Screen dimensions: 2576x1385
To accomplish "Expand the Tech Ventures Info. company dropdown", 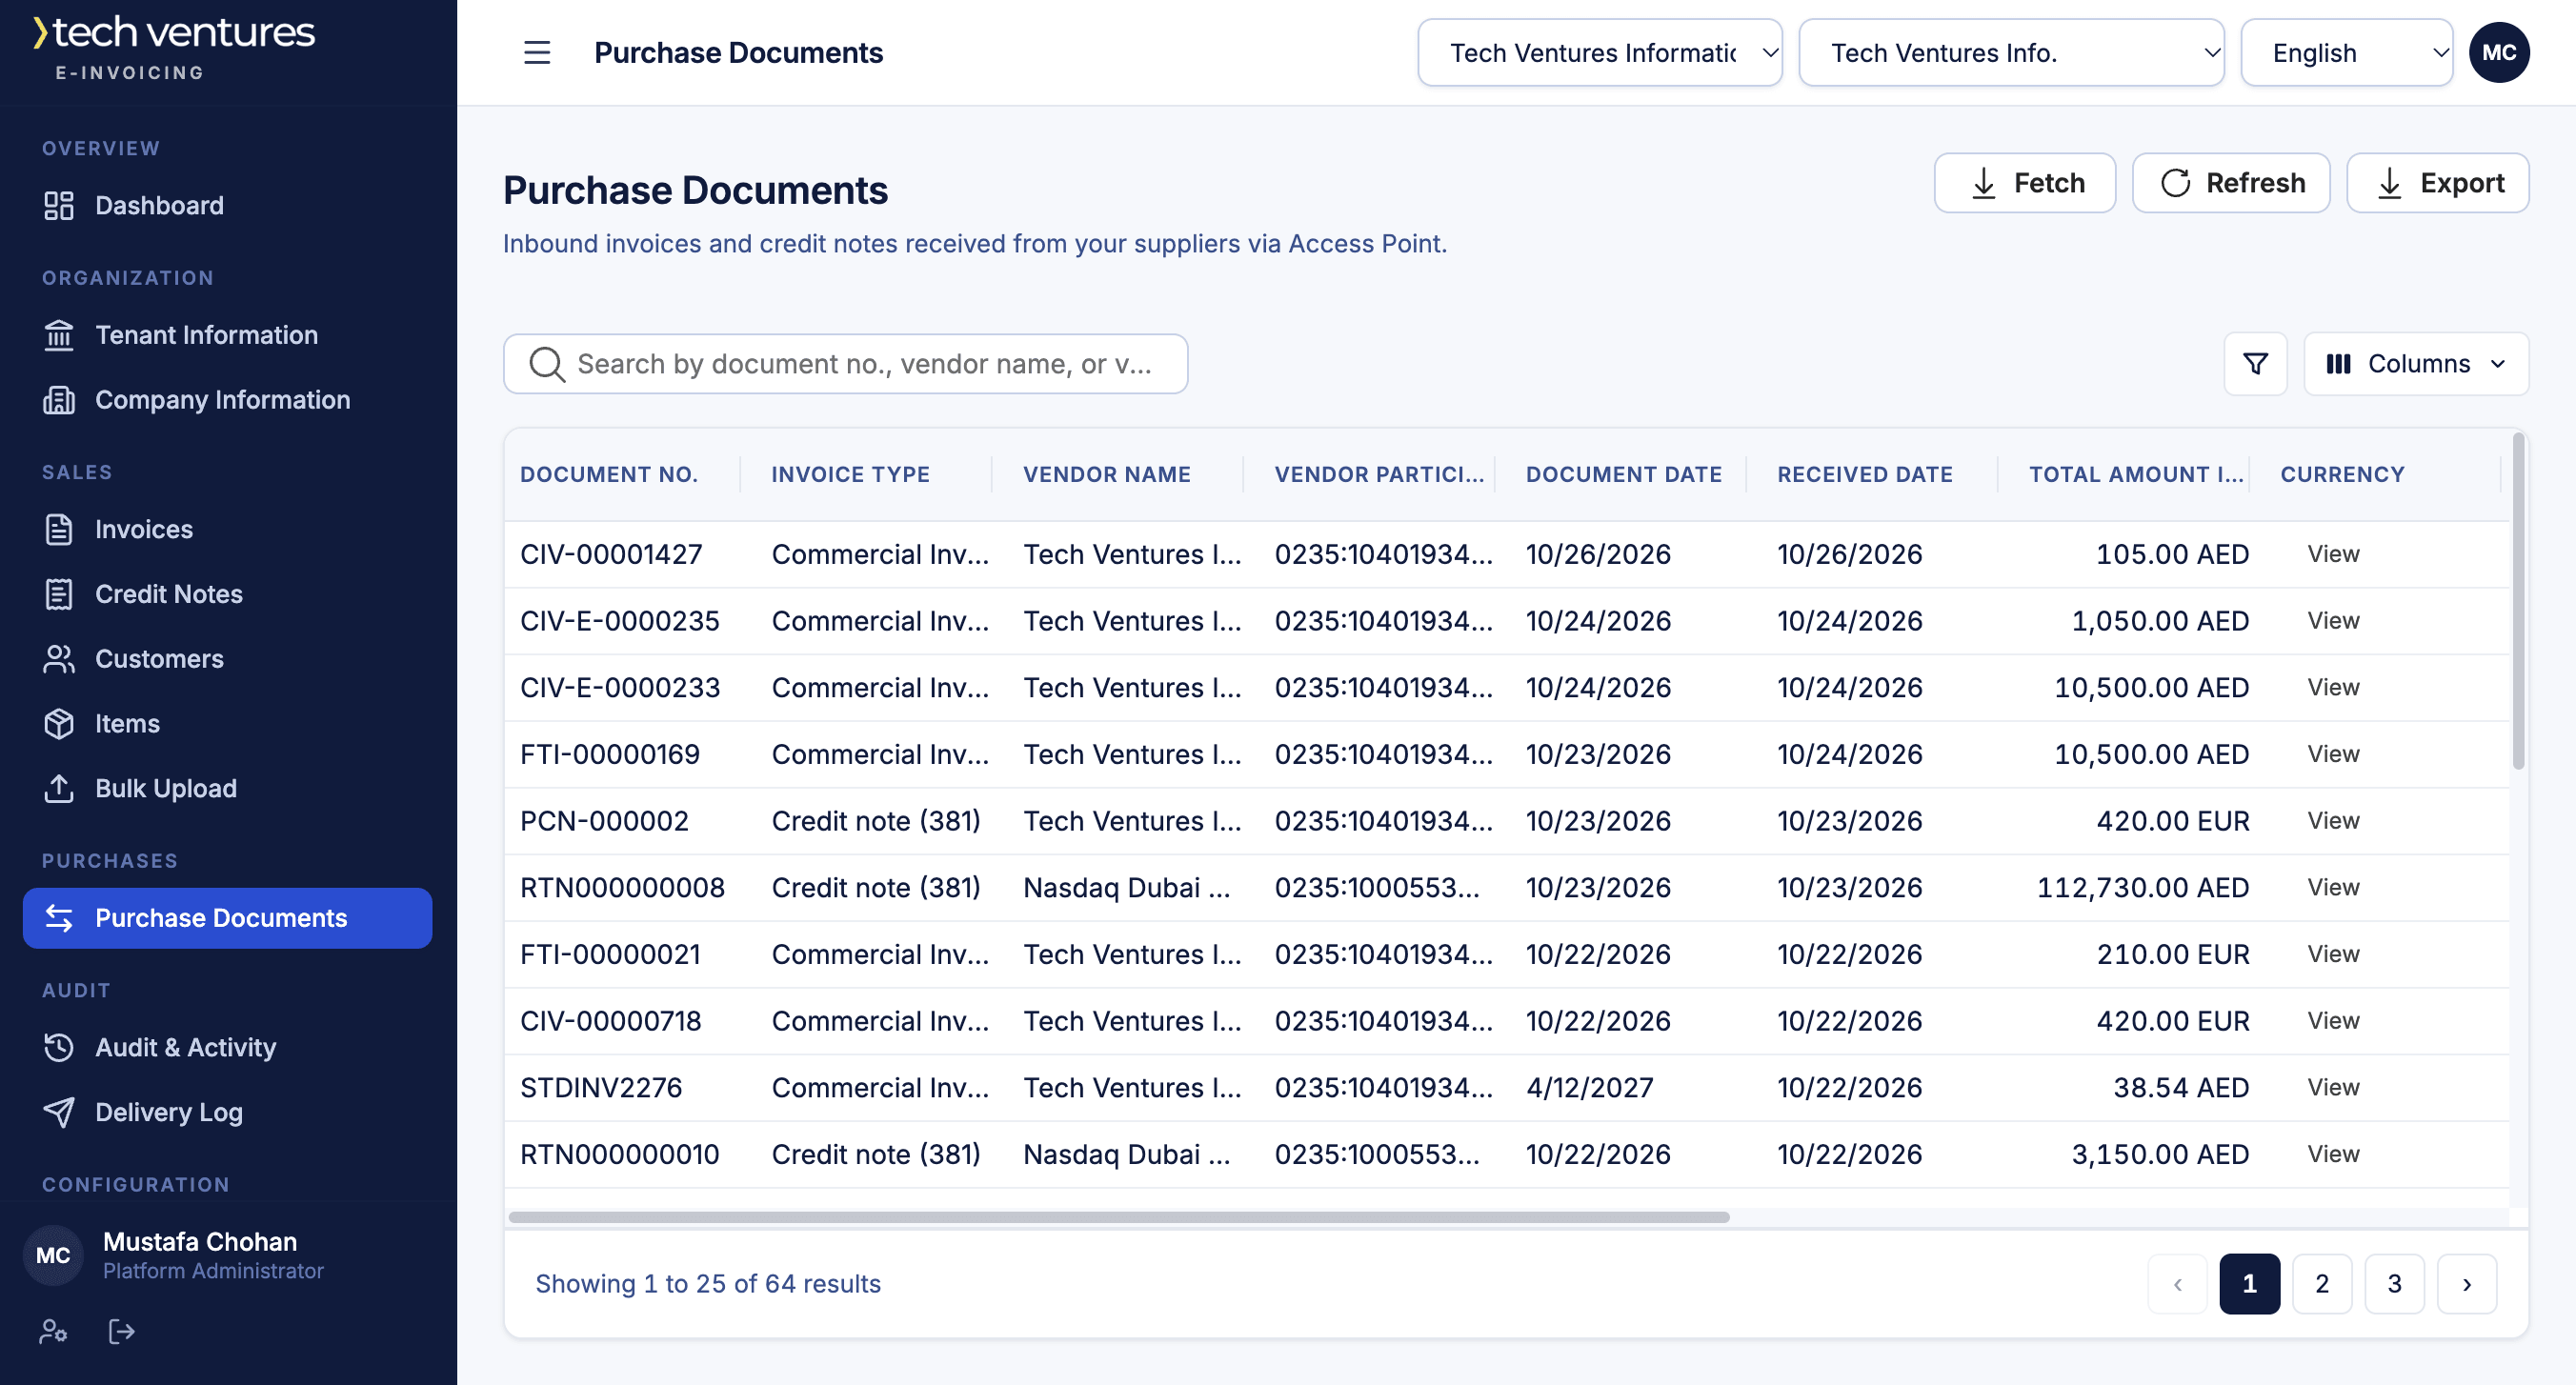I will coord(2011,53).
